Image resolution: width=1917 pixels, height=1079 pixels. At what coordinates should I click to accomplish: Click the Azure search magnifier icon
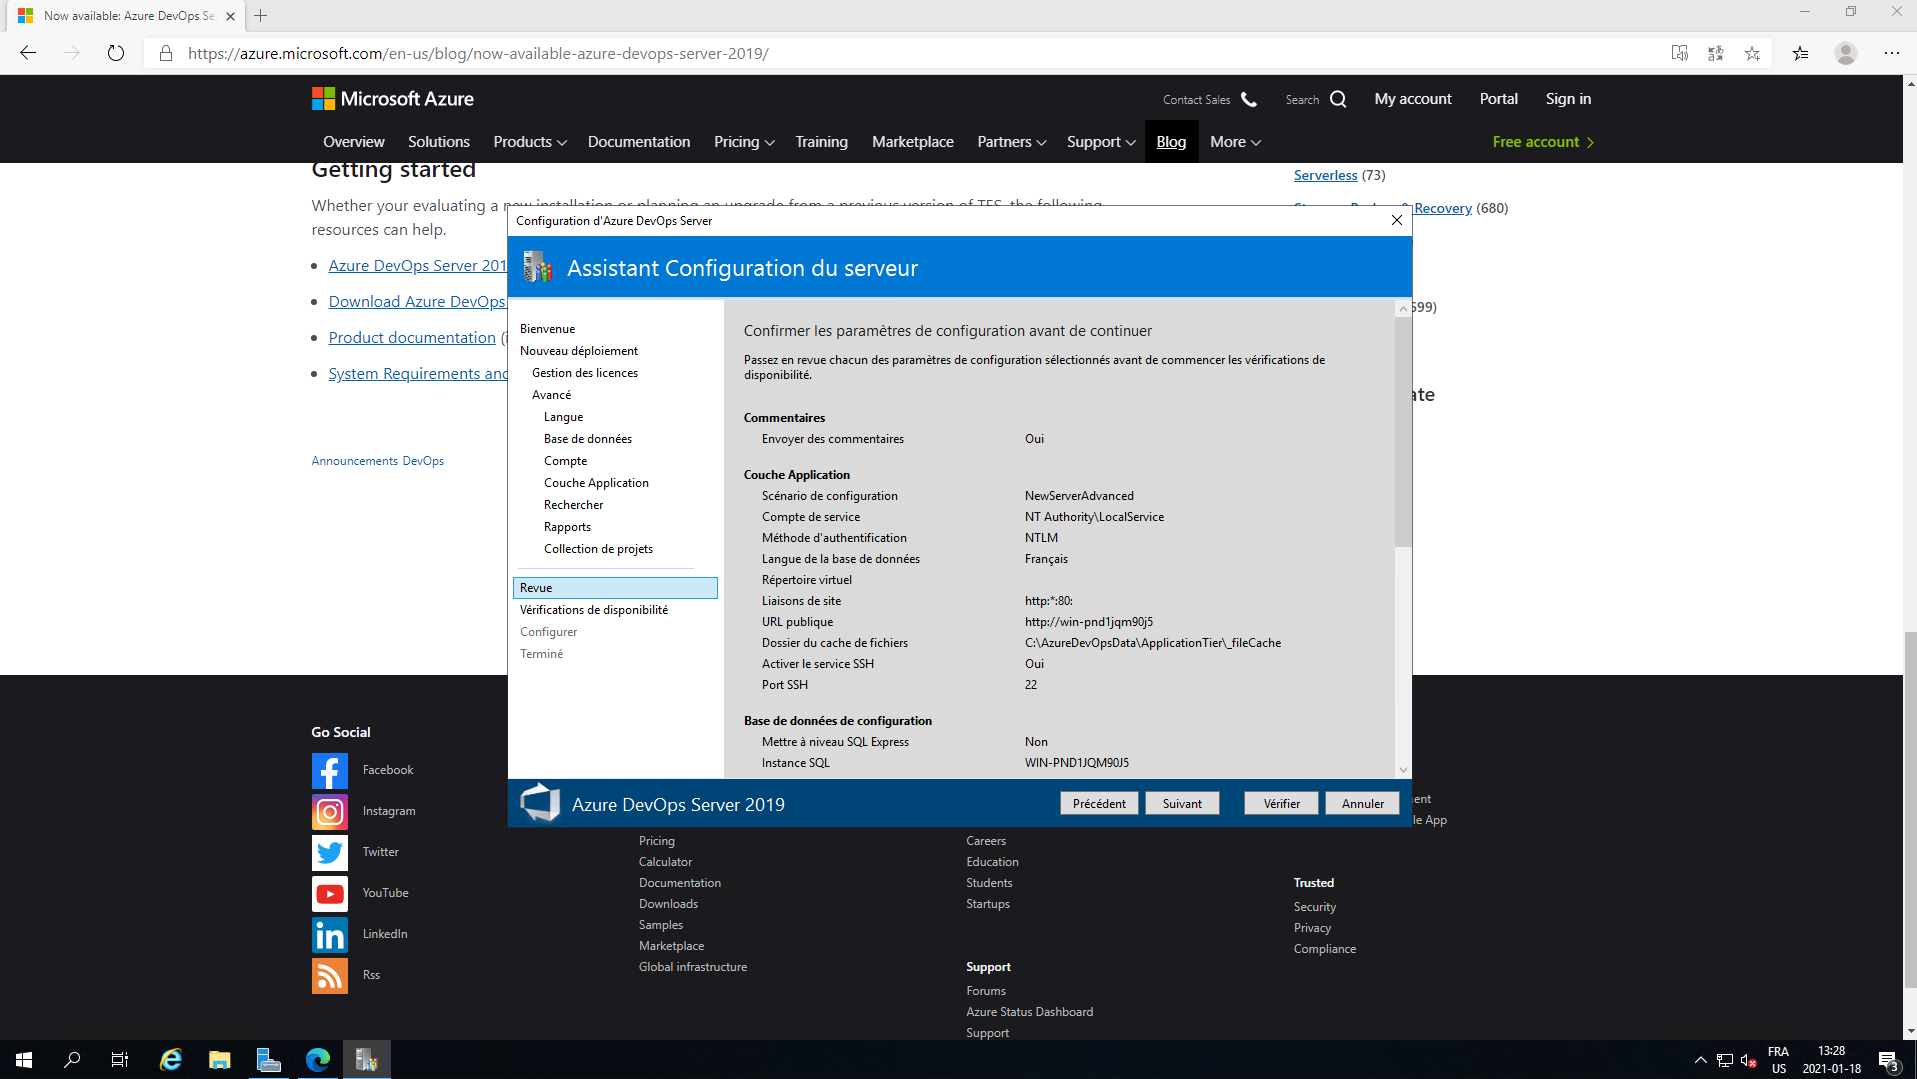pos(1338,99)
